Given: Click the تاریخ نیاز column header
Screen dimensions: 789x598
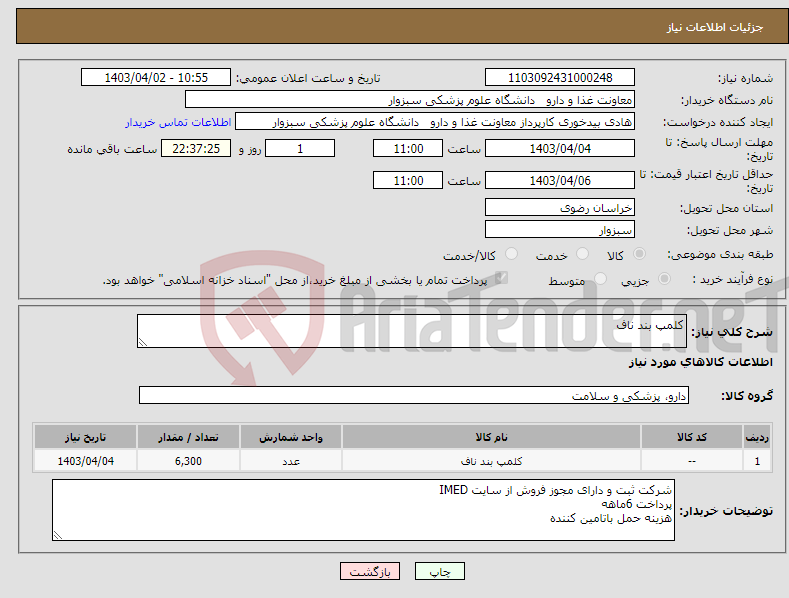Looking at the screenshot, I should 86,437.
